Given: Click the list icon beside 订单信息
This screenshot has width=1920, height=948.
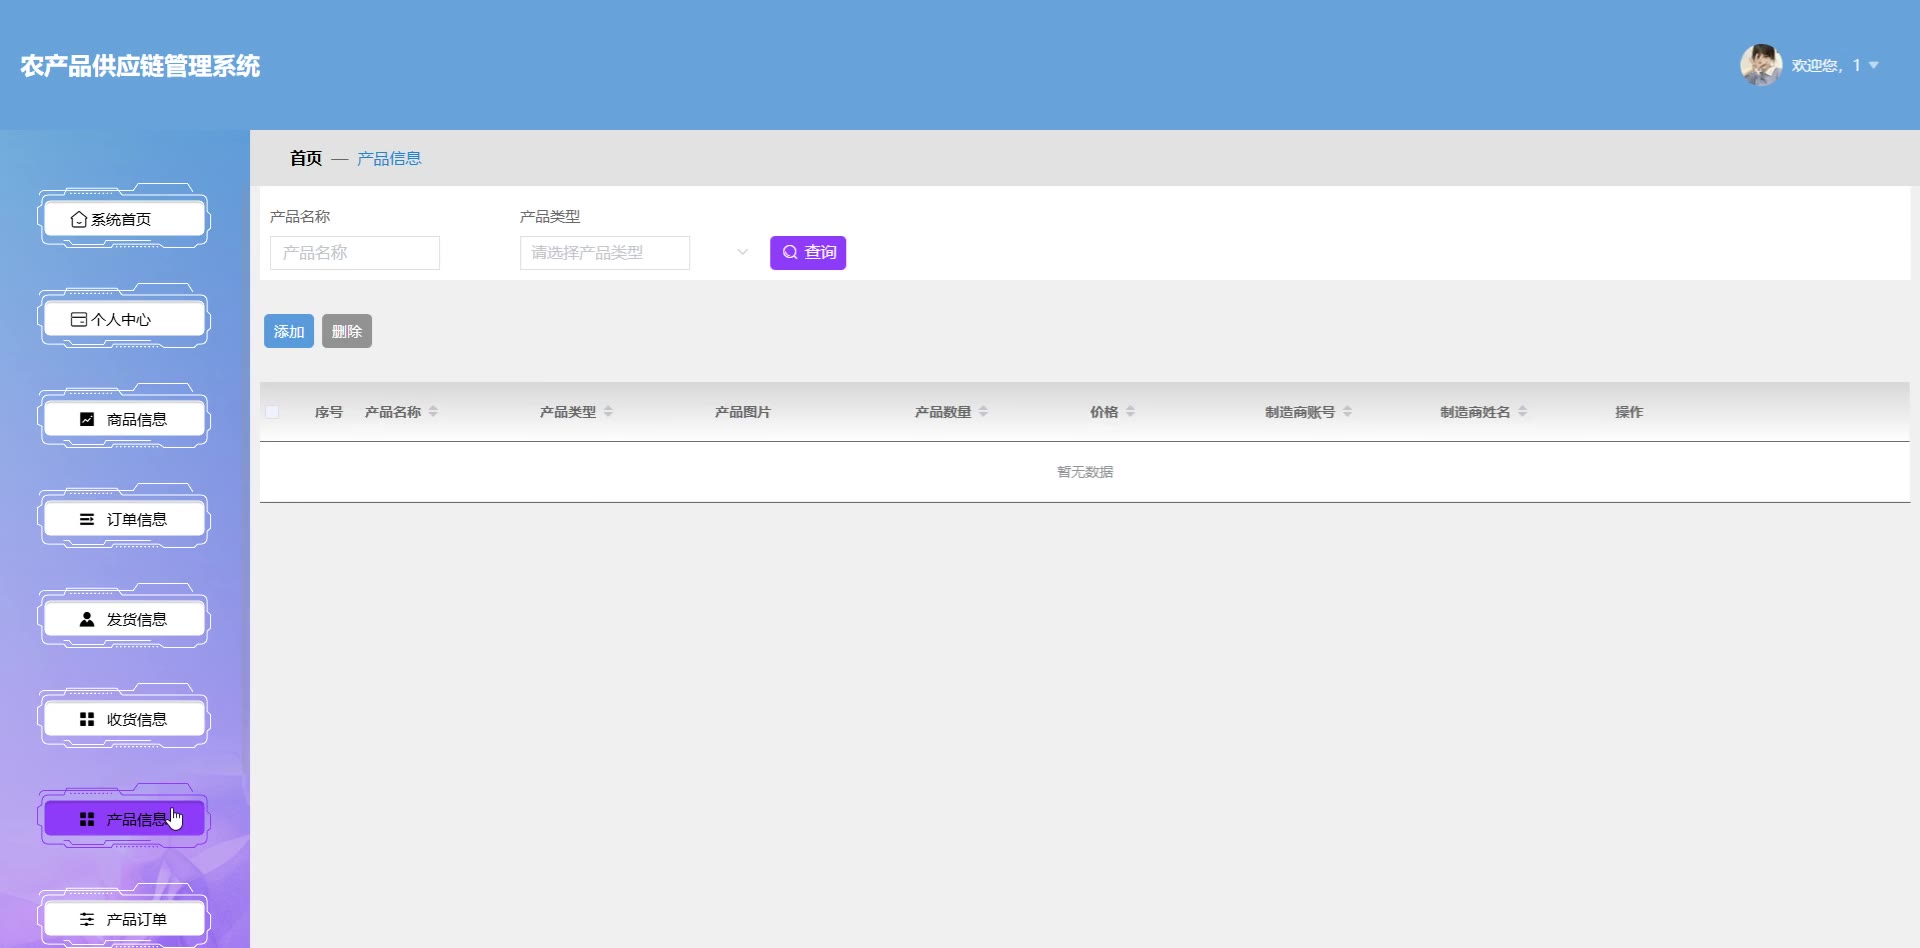Looking at the screenshot, I should [87, 519].
